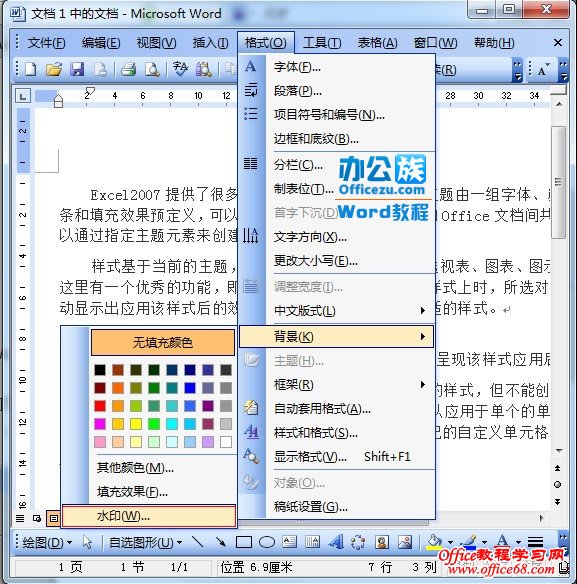Click the ruler tab stop selector

click(23, 96)
